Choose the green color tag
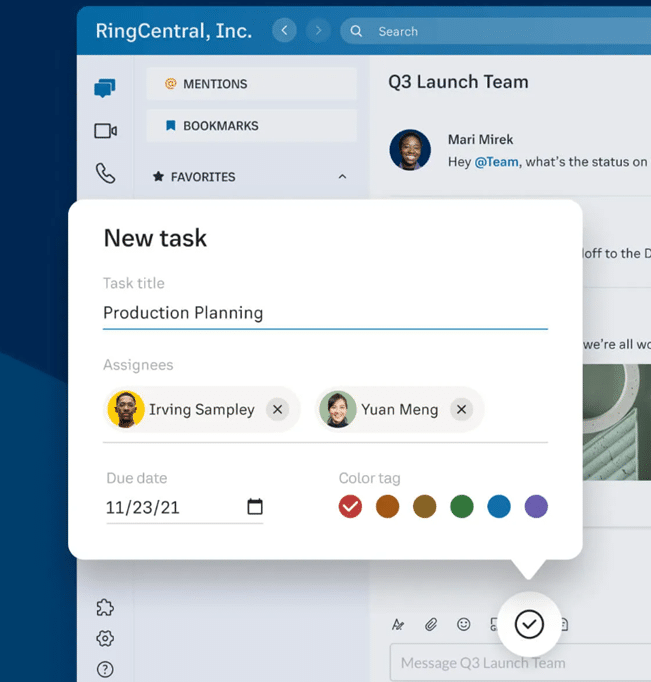Viewport: 651px width, 682px height. (x=461, y=507)
